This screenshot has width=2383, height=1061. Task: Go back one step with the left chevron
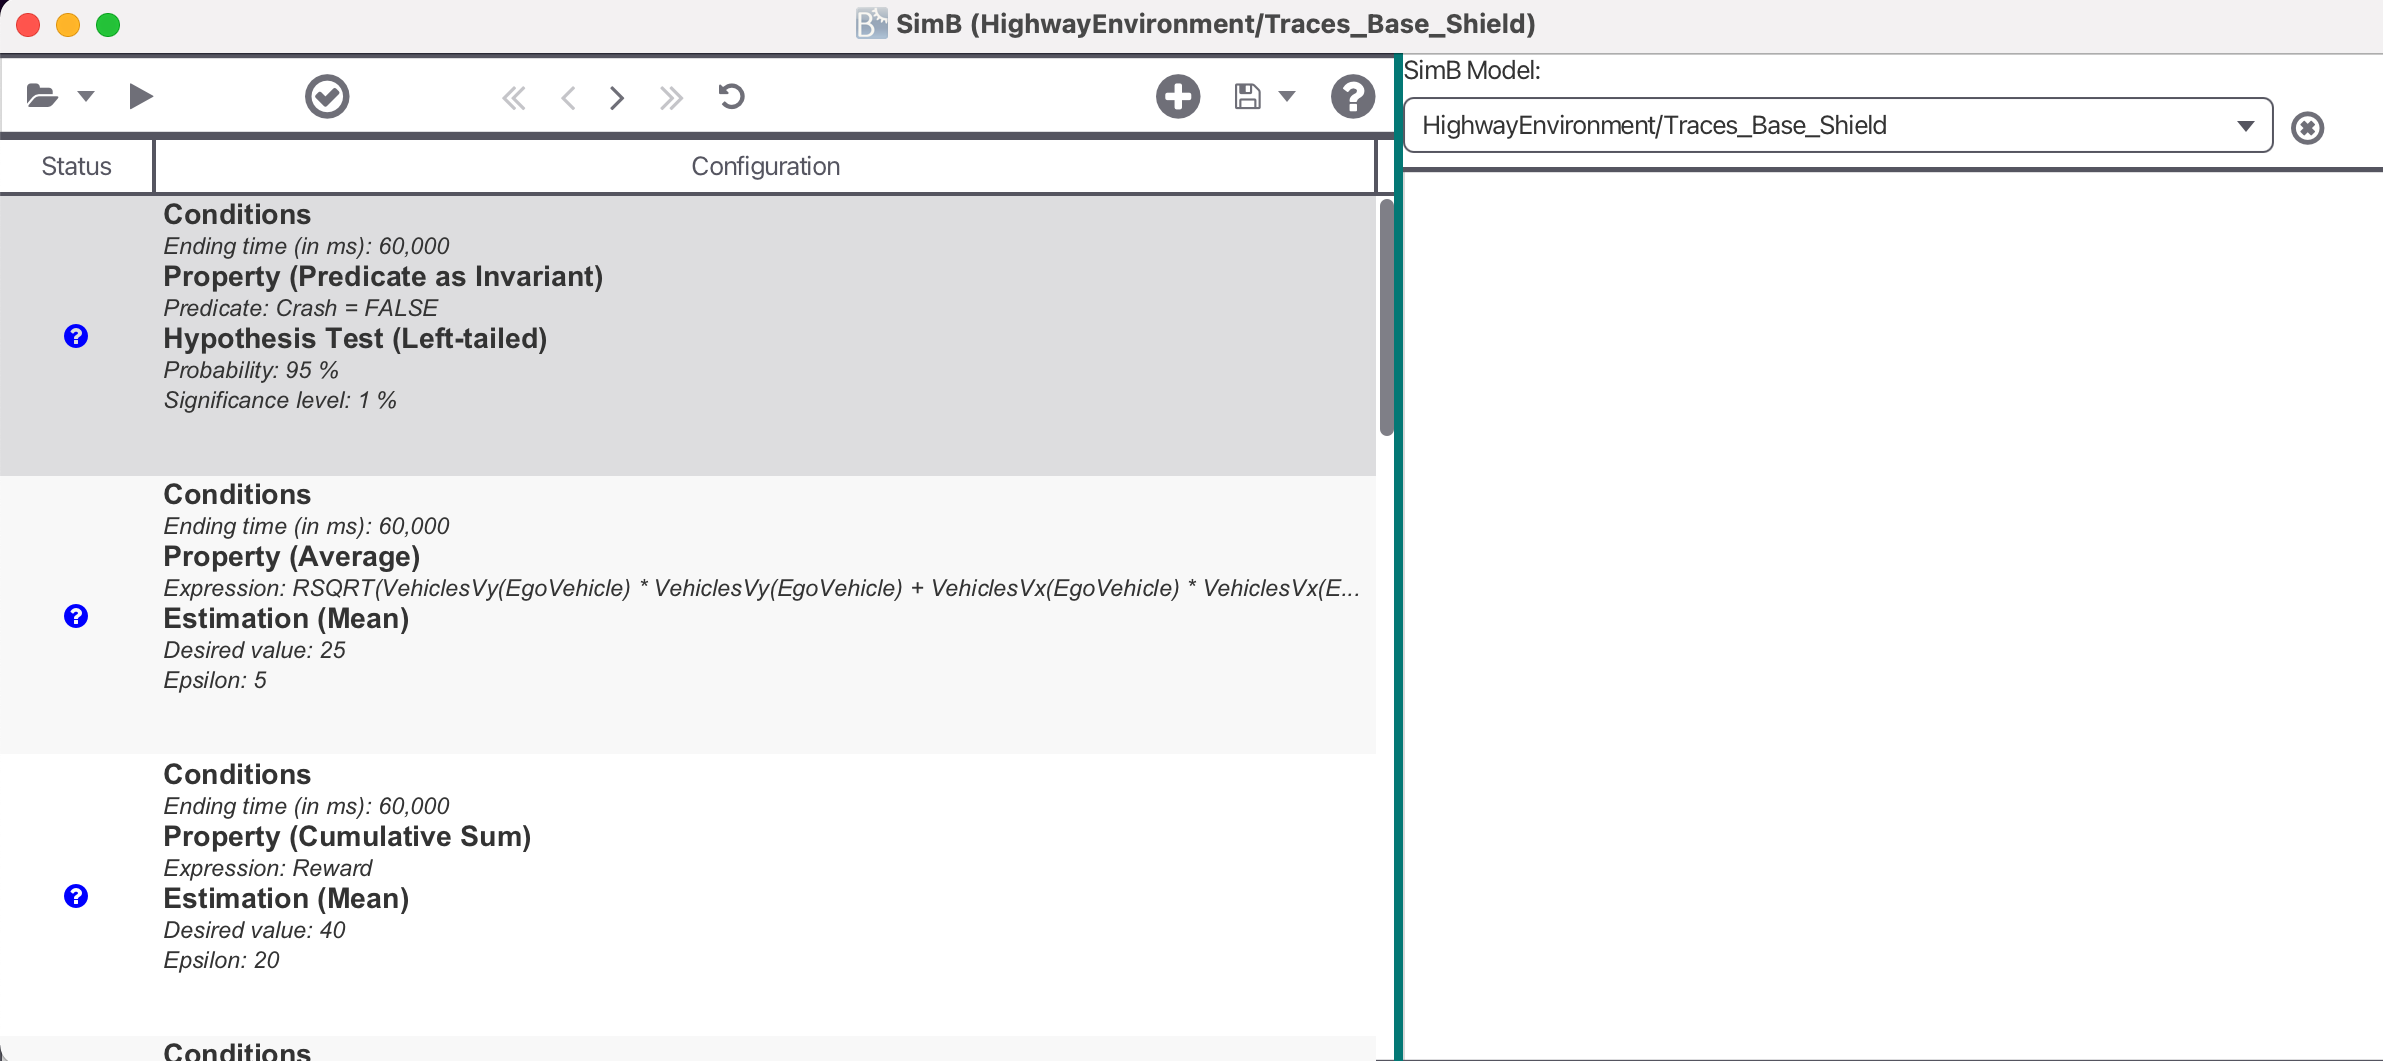point(568,97)
